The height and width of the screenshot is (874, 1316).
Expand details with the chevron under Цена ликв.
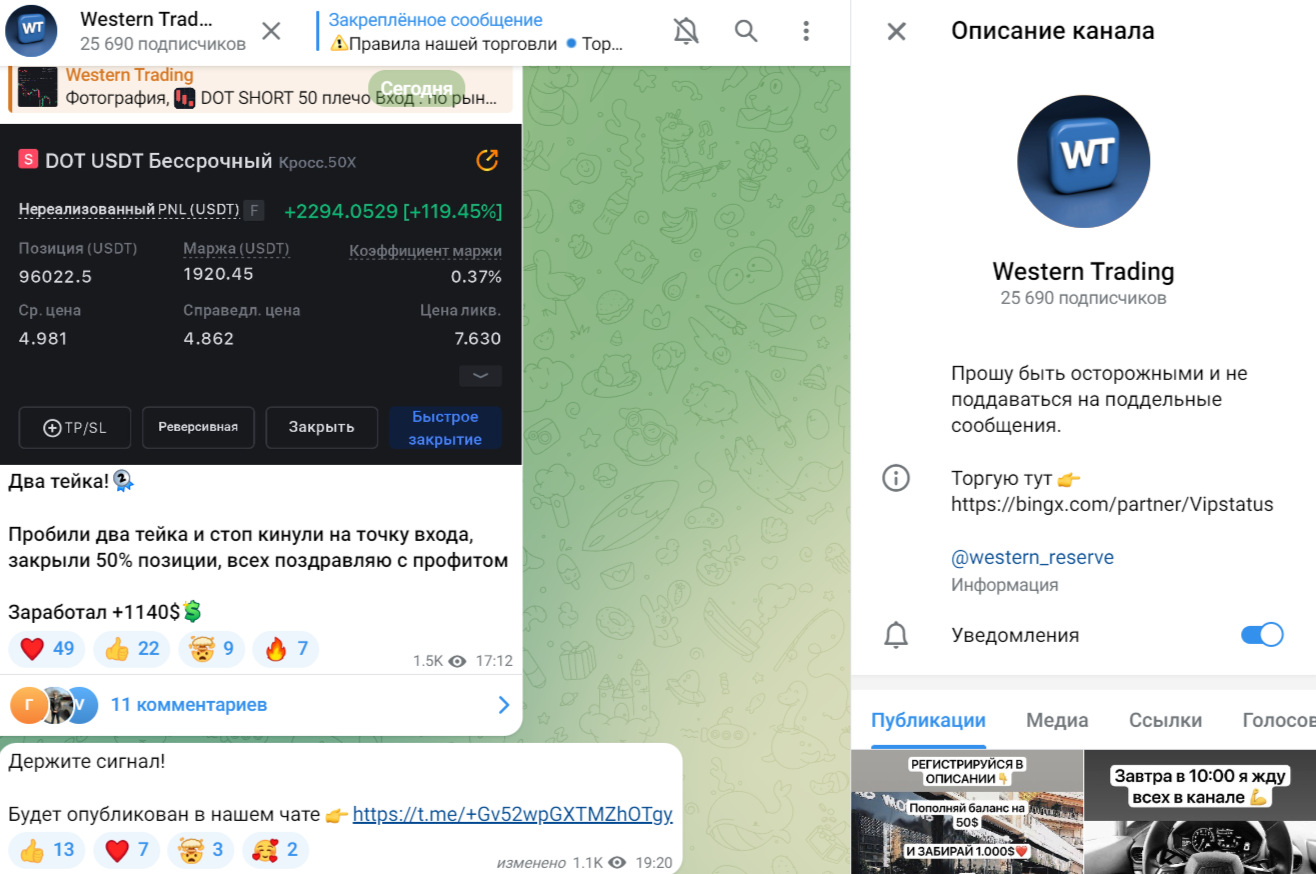pos(480,376)
